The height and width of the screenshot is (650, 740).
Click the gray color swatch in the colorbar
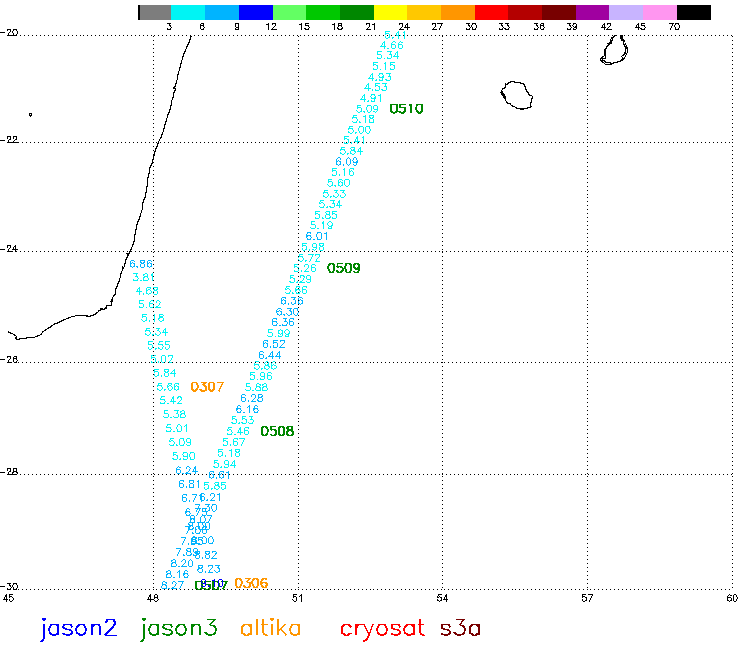click(x=155, y=12)
